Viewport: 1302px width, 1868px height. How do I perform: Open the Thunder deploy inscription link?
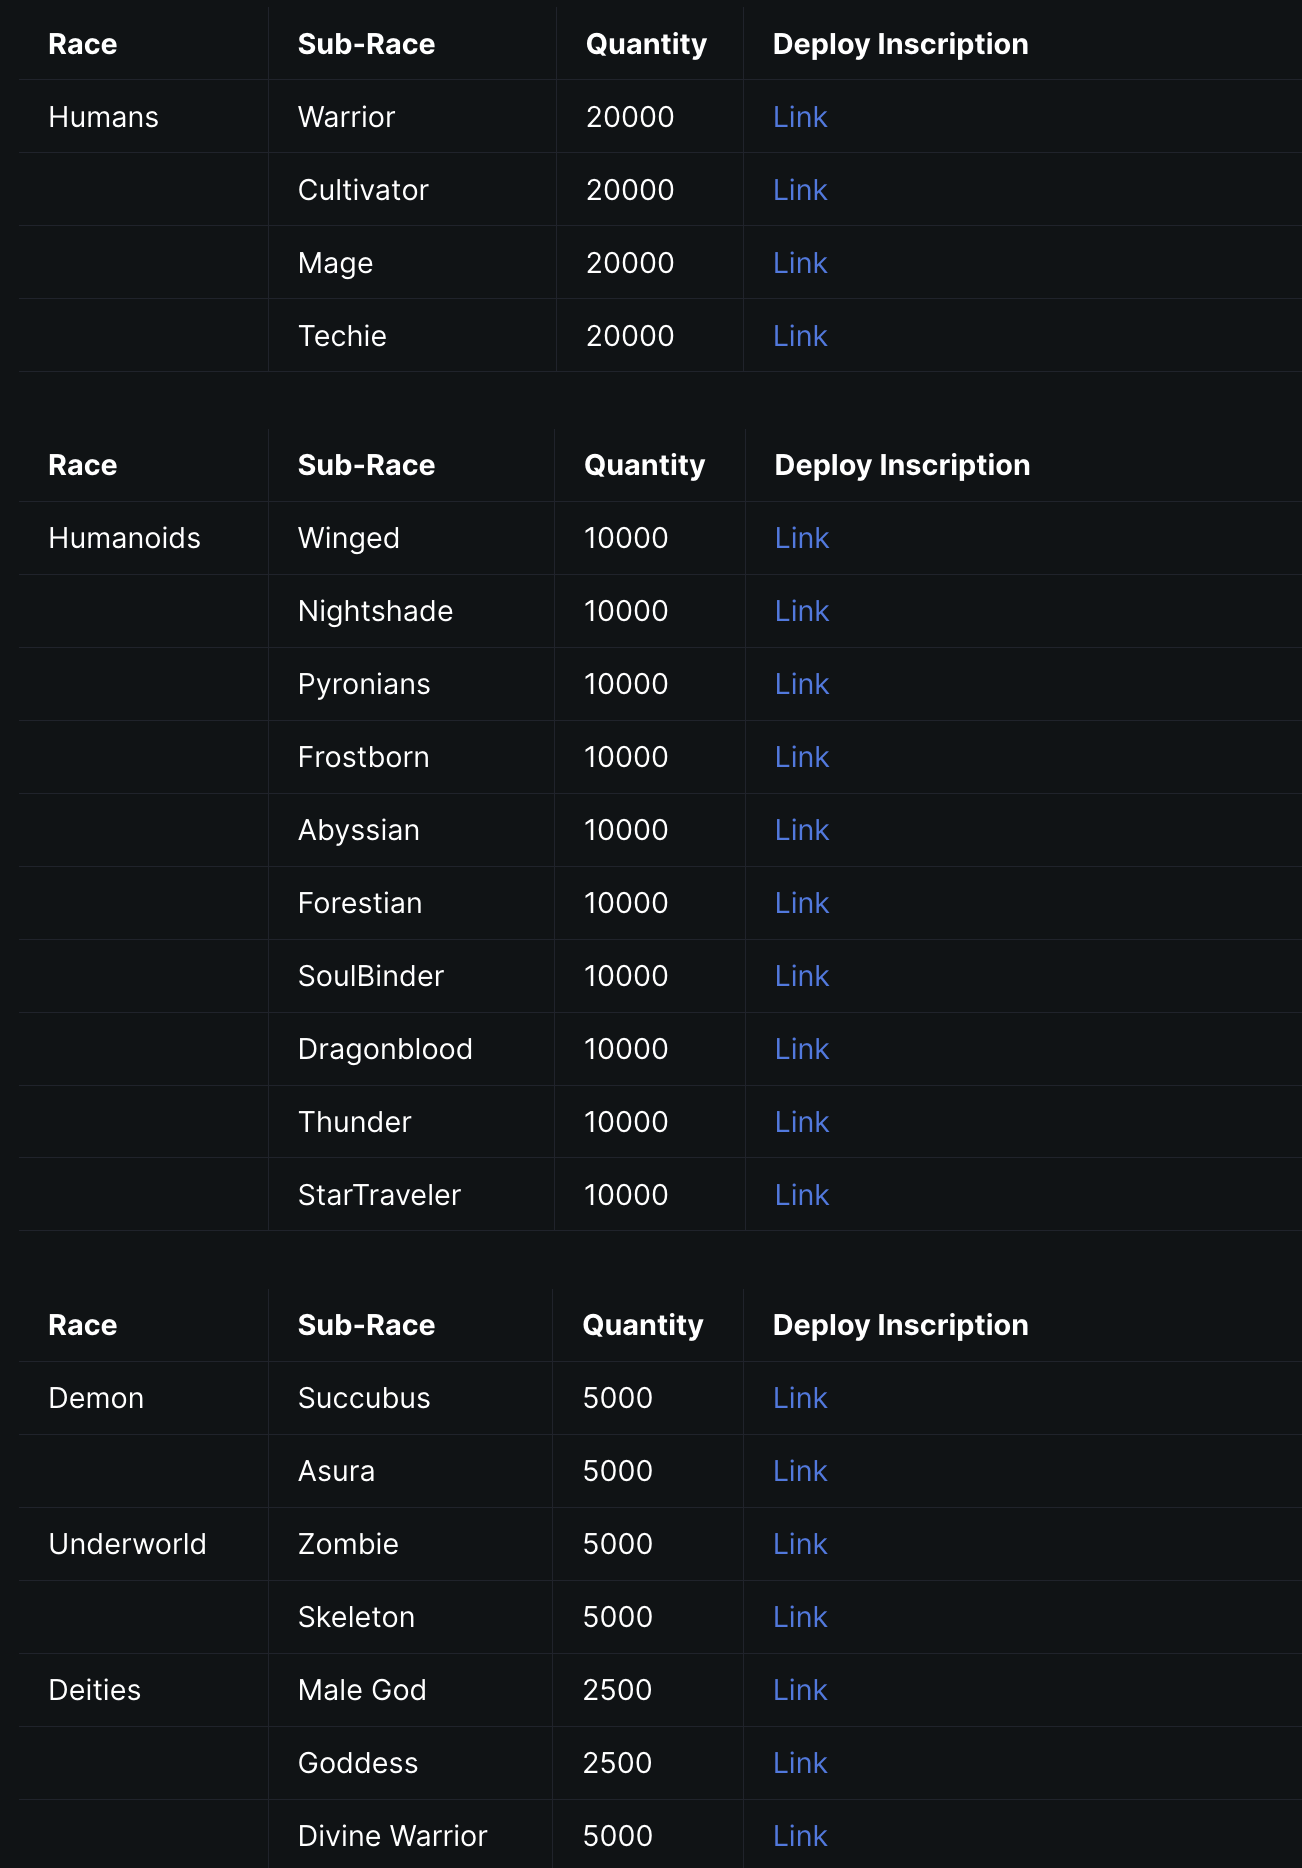coord(802,1122)
